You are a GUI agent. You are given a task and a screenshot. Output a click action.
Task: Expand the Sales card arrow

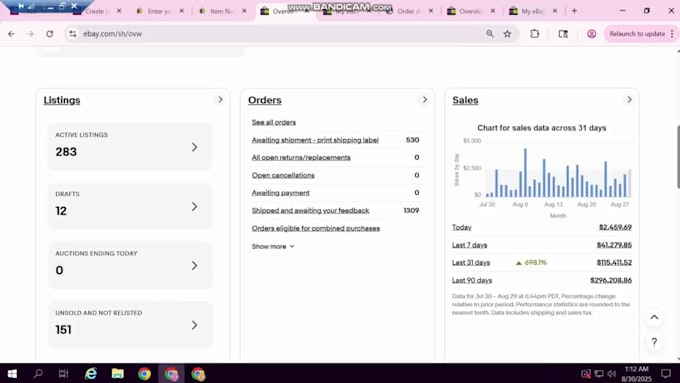pyautogui.click(x=629, y=100)
